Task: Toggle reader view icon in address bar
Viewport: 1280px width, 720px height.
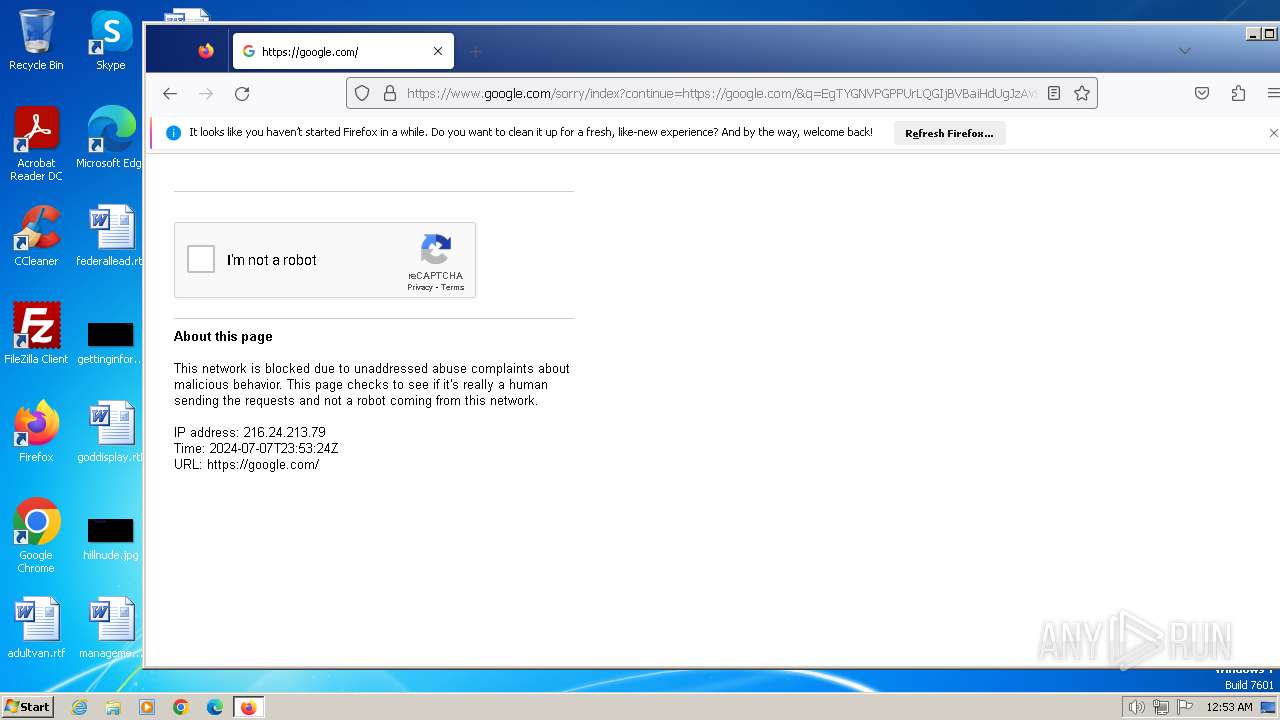Action: point(1054,93)
